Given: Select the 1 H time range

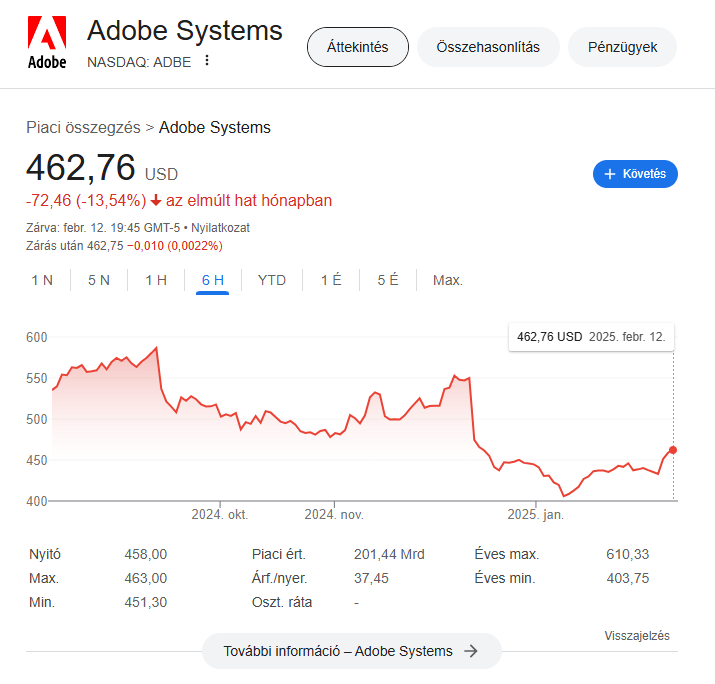Looking at the screenshot, I should coord(156,280).
